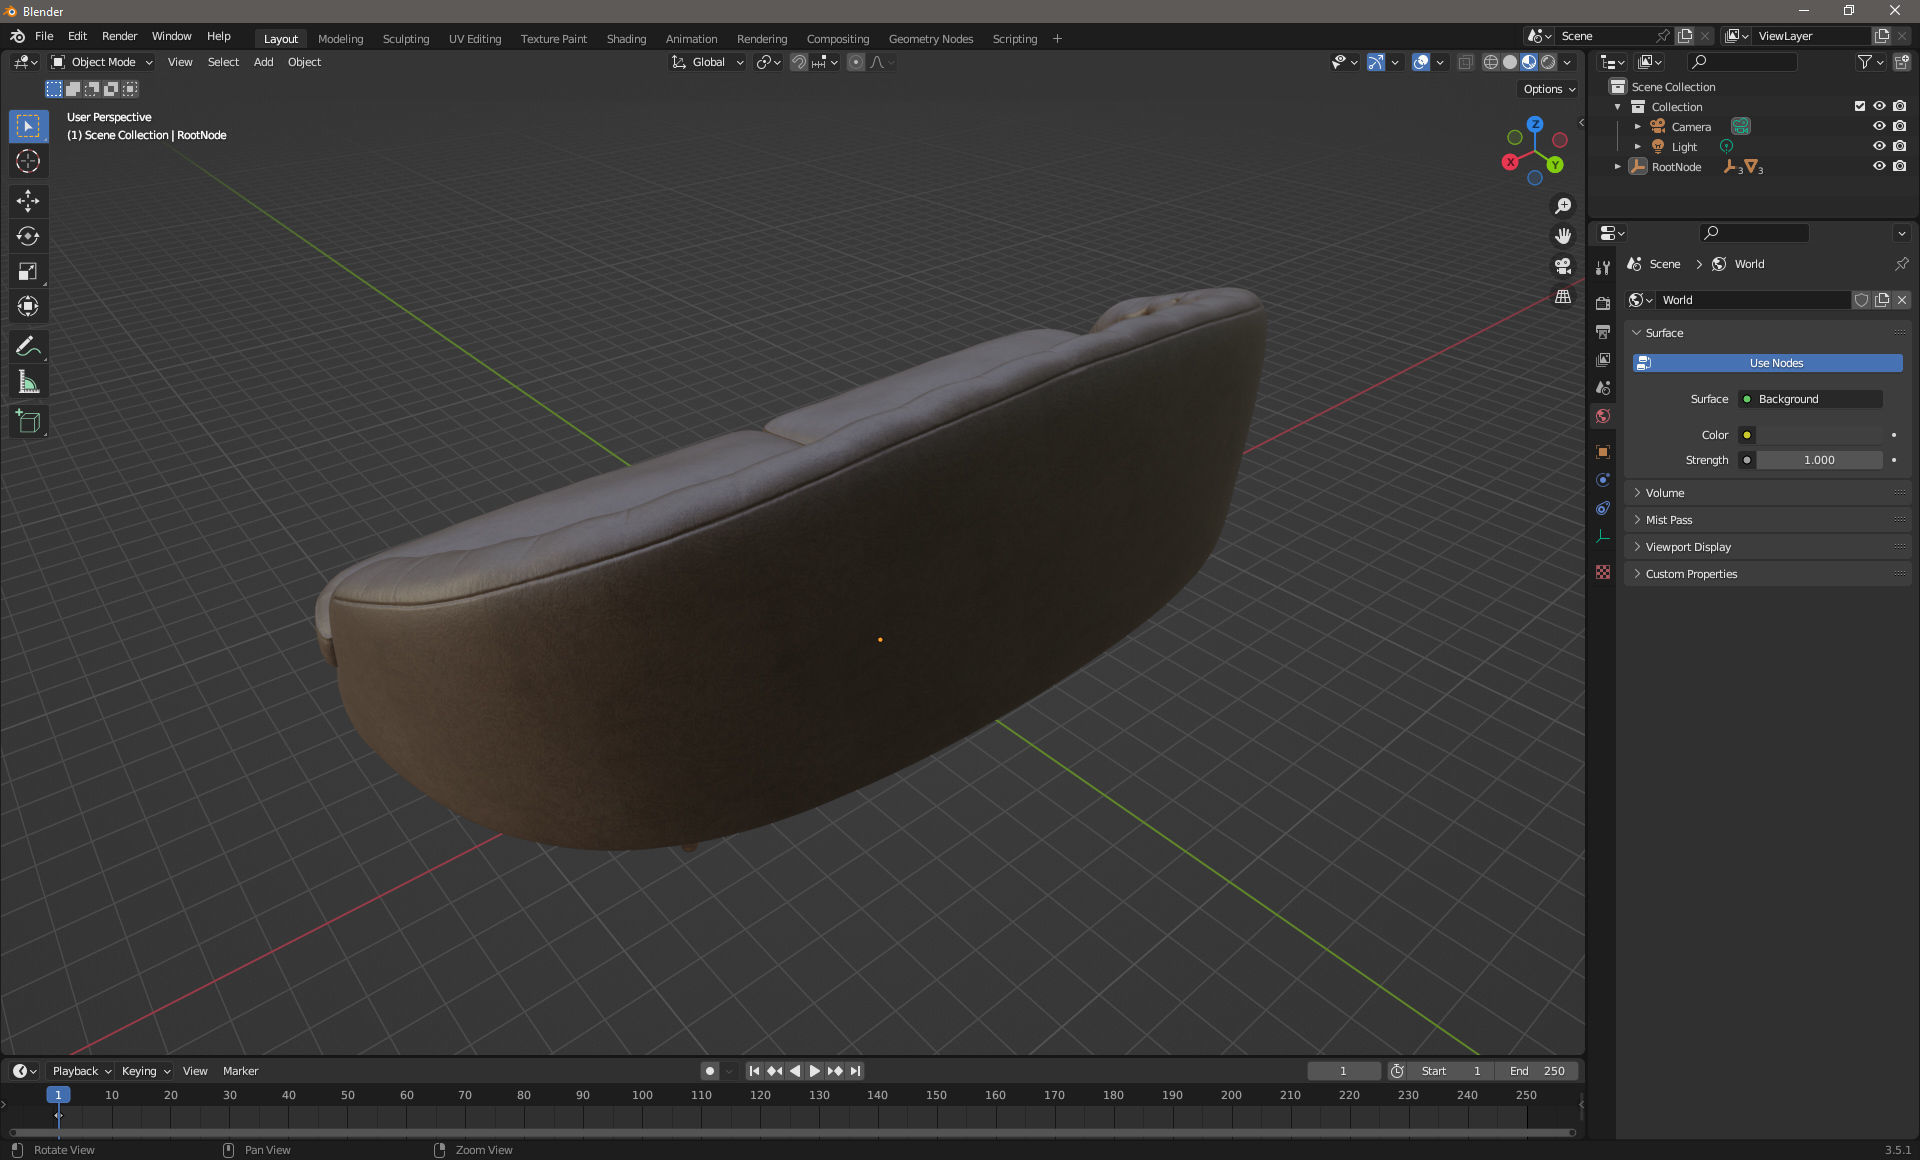Select the Move tool
This screenshot has width=1920, height=1160.
pyautogui.click(x=28, y=201)
